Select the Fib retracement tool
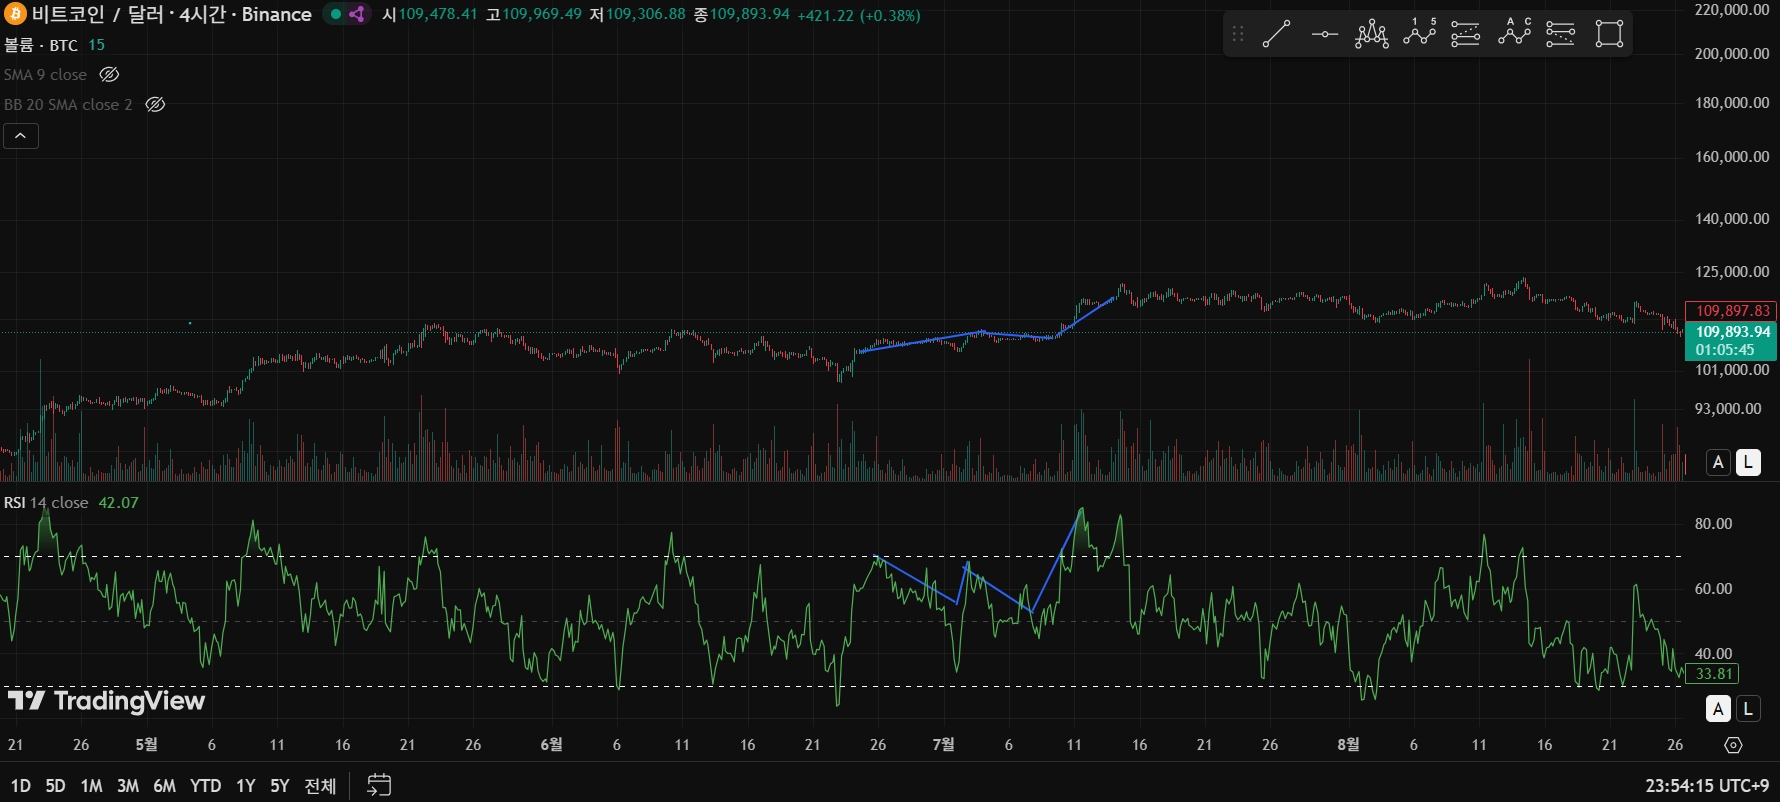Screen dimensions: 1780x802 pos(1465,34)
